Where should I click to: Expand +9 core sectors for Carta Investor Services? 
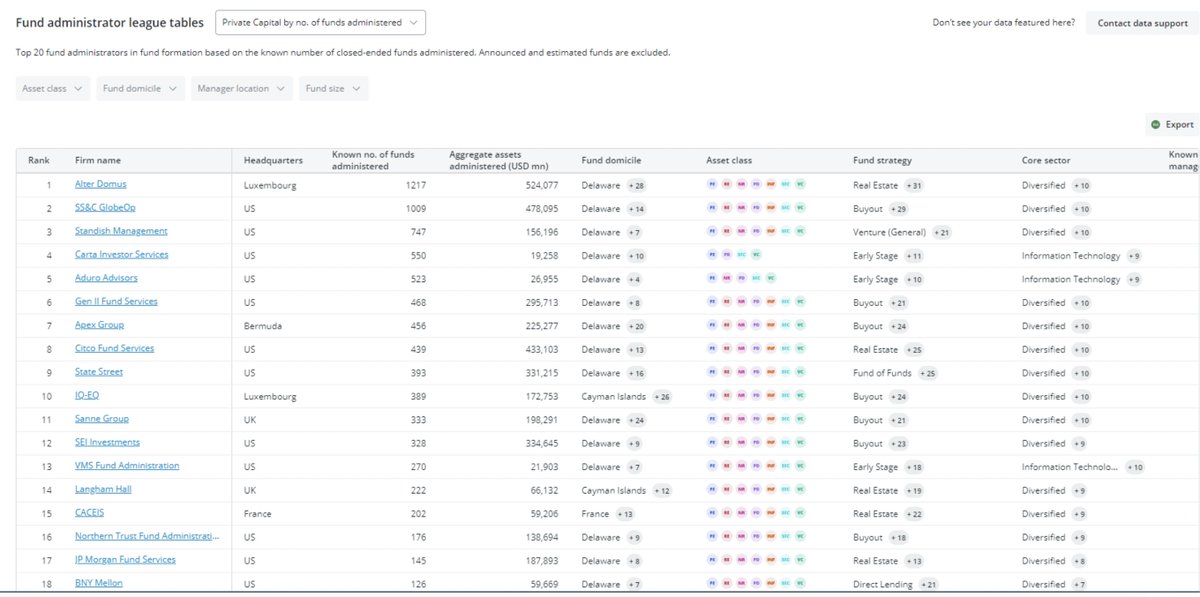pyautogui.click(x=1134, y=256)
